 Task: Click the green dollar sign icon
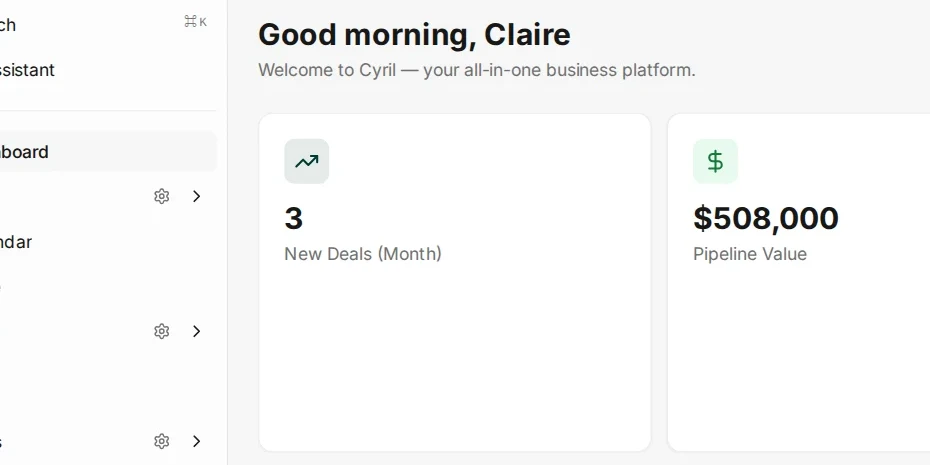click(x=715, y=161)
